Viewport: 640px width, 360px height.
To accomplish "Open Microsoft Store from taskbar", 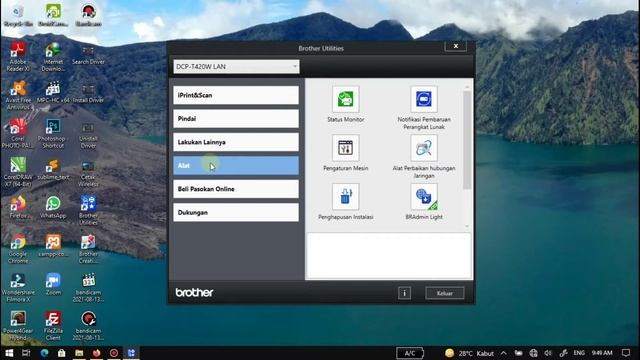I will 62,353.
